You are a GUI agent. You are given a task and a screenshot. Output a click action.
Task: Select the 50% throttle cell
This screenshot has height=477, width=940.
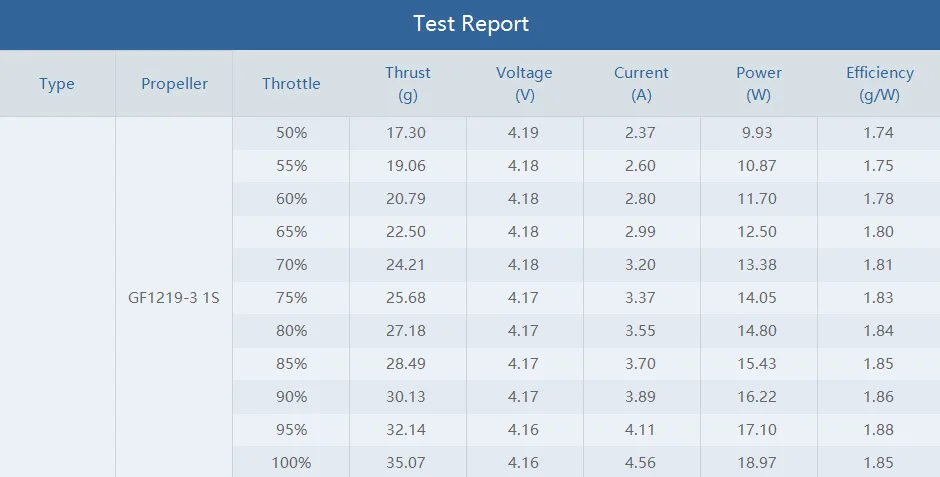[x=291, y=133]
